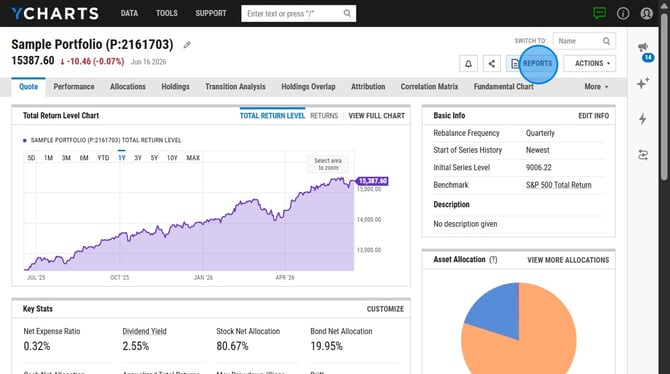Set chart range to 6M

[x=84, y=158]
